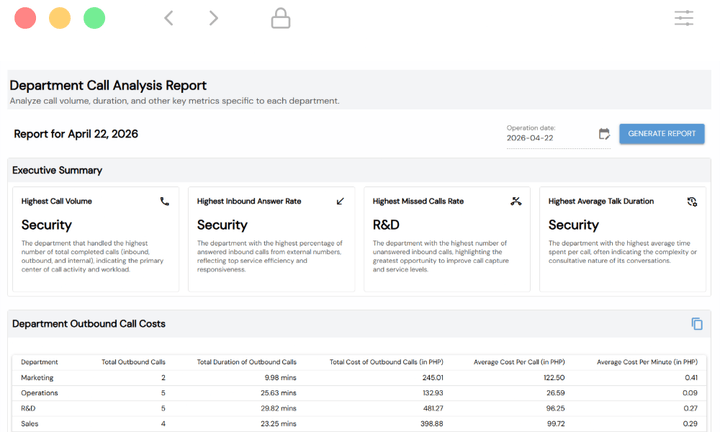The image size is (720, 432).
Task: Sort by Total Outbound Calls column header
Action: coord(133,362)
